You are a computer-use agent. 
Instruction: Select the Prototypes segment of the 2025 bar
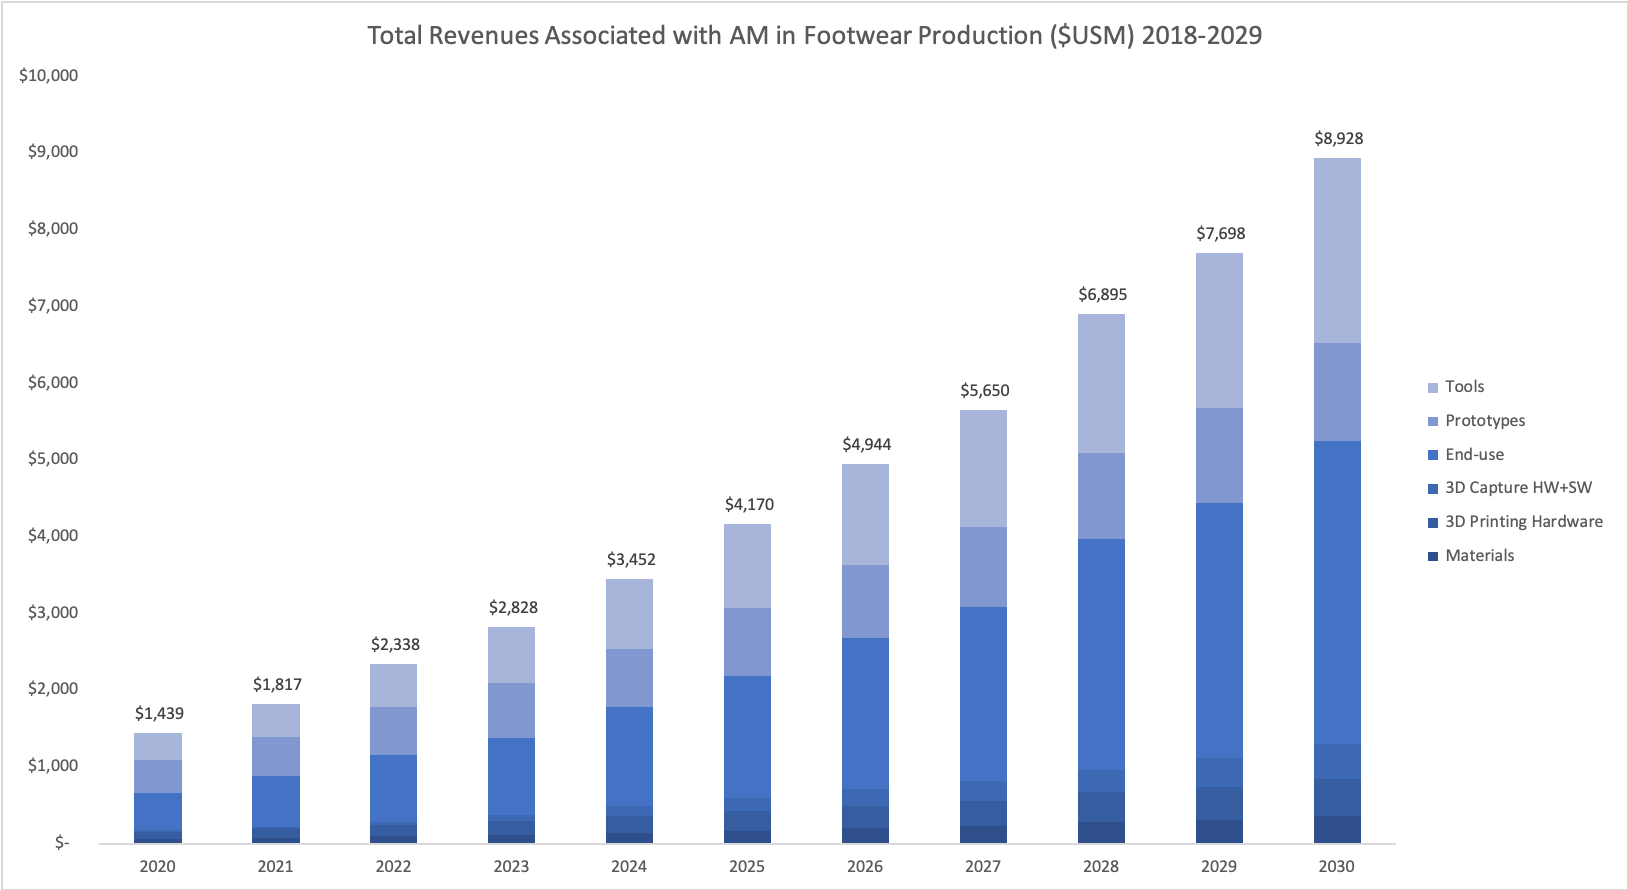[747, 642]
